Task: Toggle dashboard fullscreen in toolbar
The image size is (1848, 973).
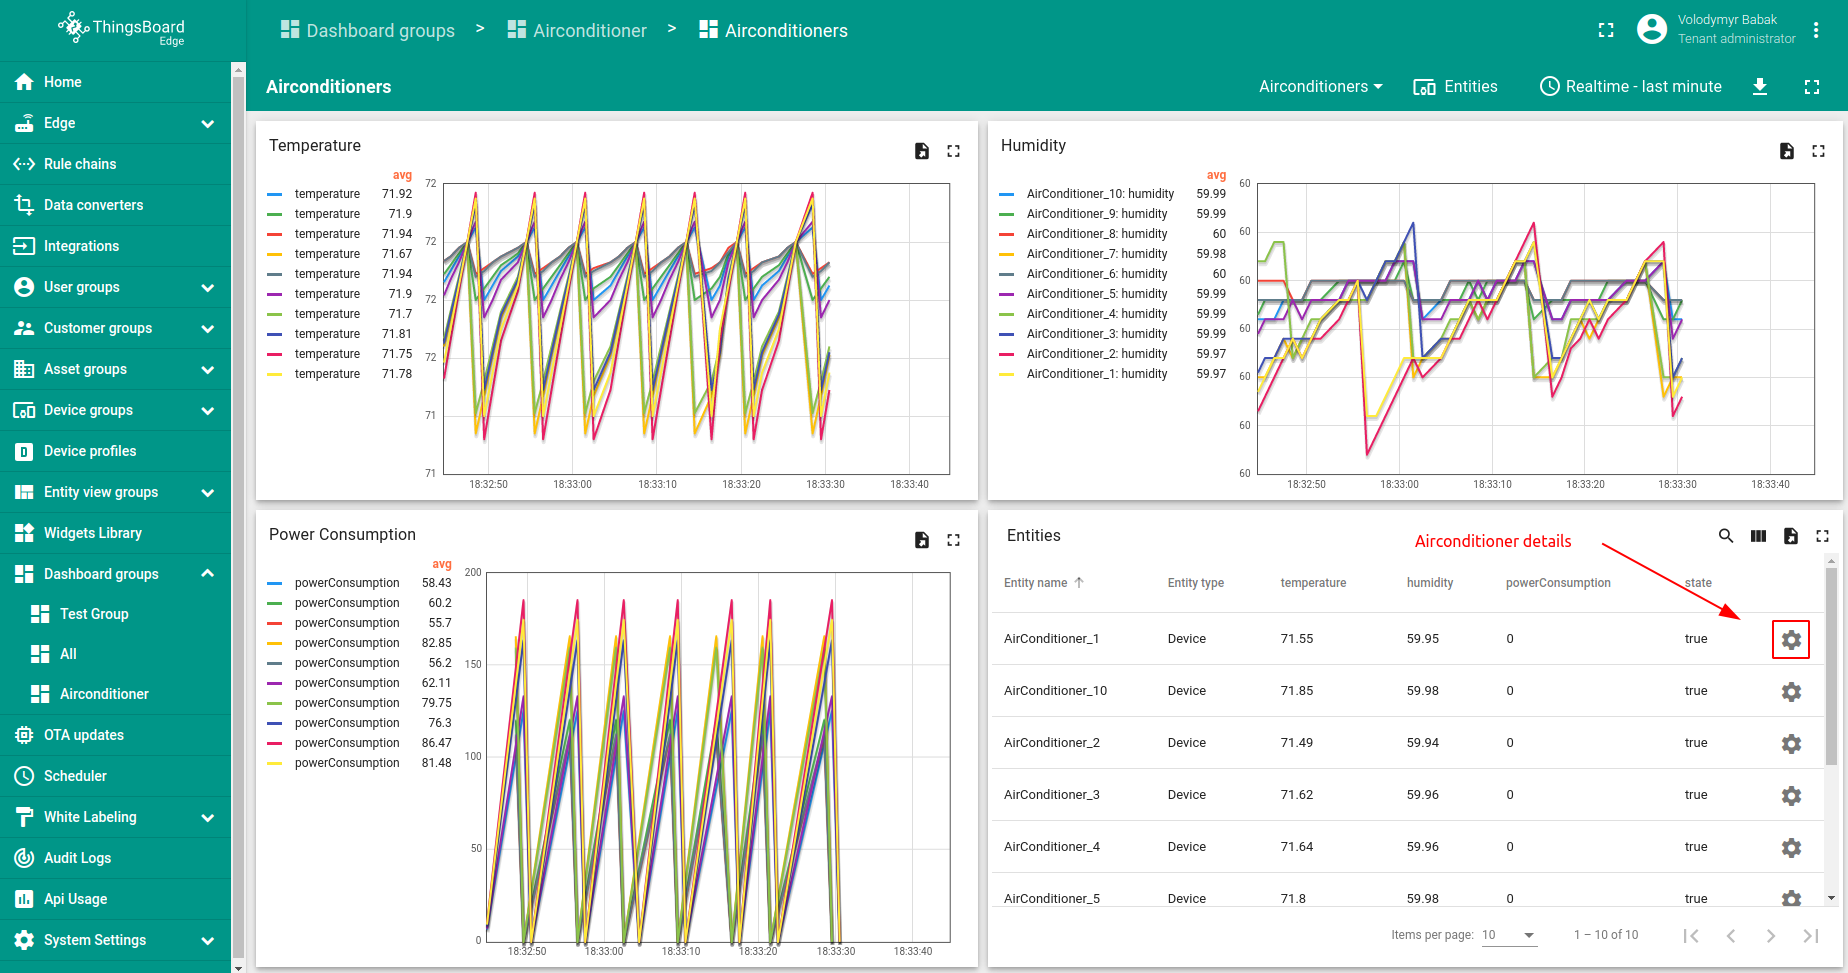Action: 1812,87
